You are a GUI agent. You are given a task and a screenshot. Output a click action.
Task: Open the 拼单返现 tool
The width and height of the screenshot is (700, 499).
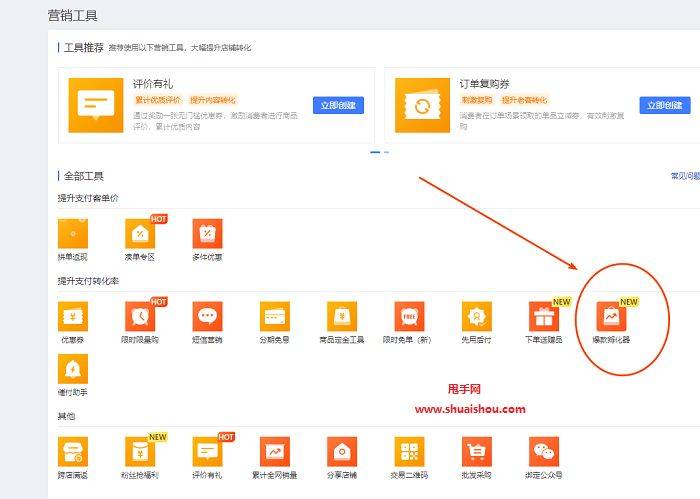click(73, 233)
